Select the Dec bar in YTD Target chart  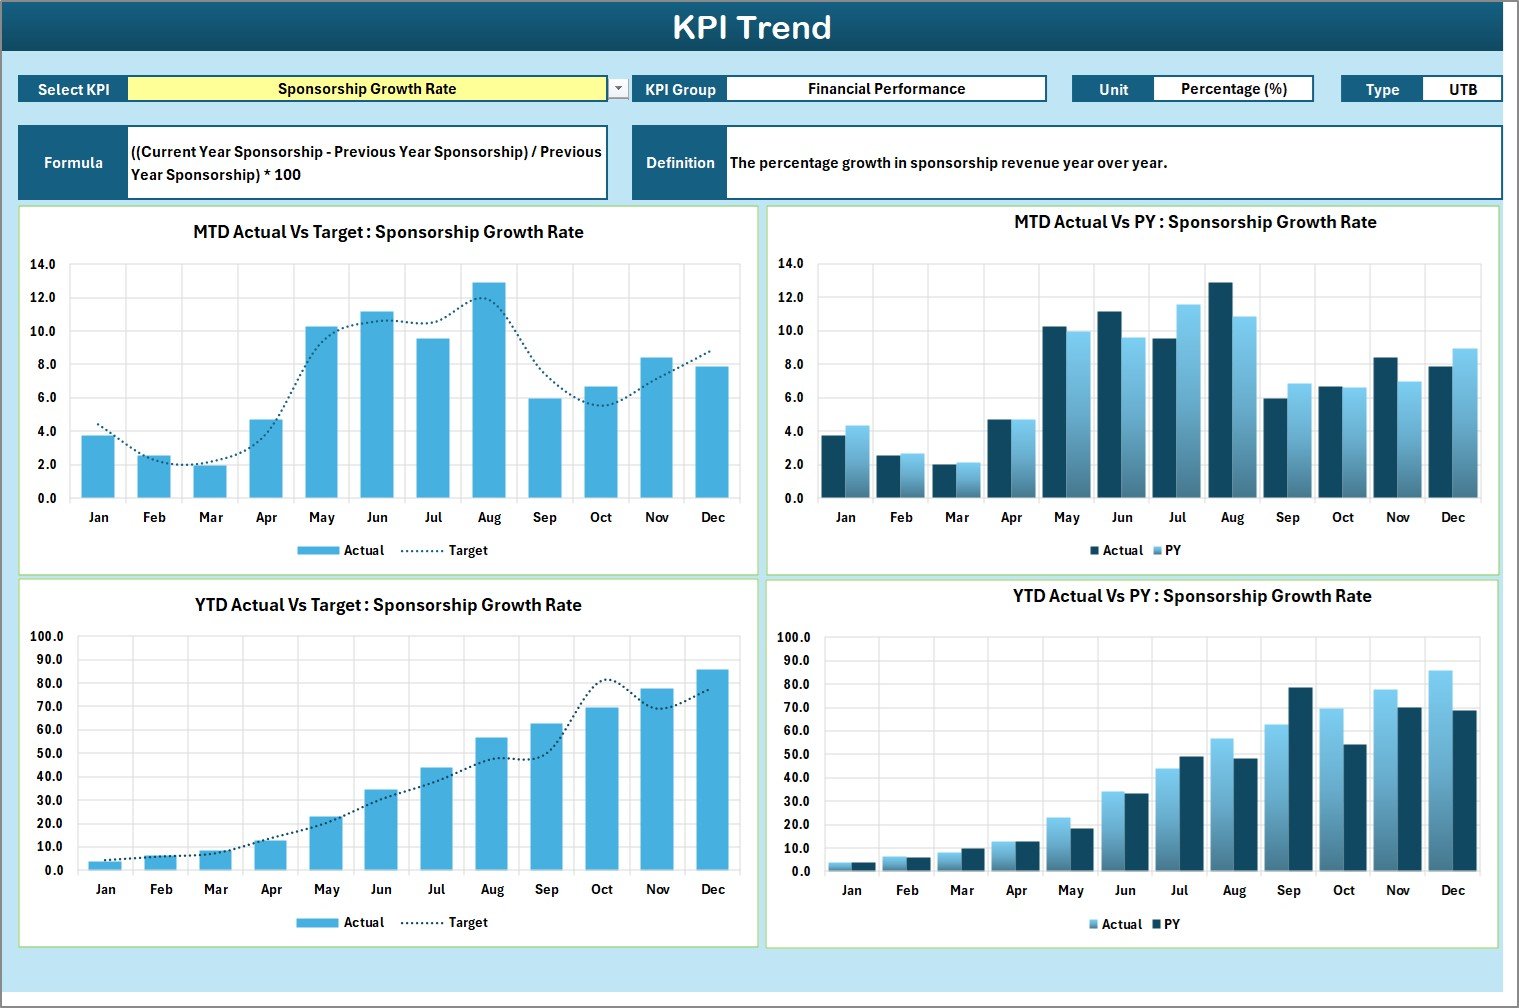(712, 770)
